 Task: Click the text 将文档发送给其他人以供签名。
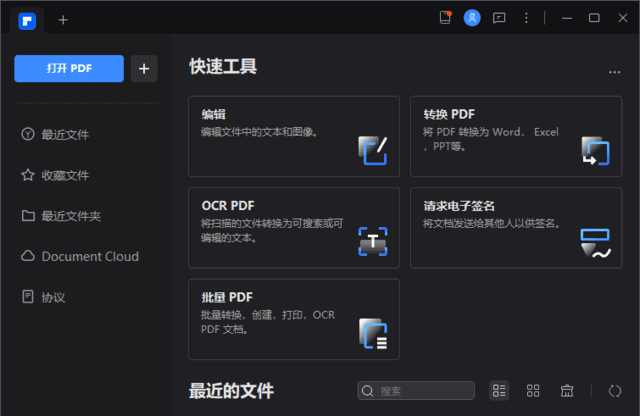[x=492, y=224]
